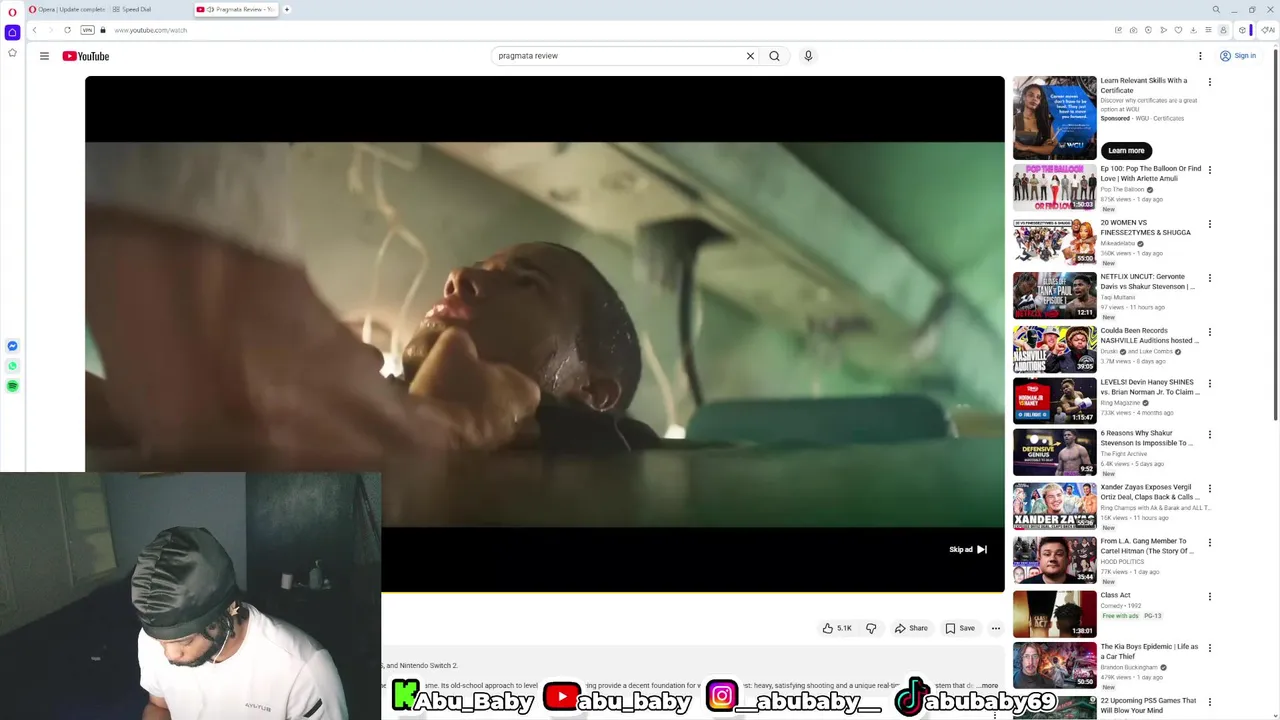Save the video to playlist
This screenshot has width=1280, height=720.
[960, 628]
